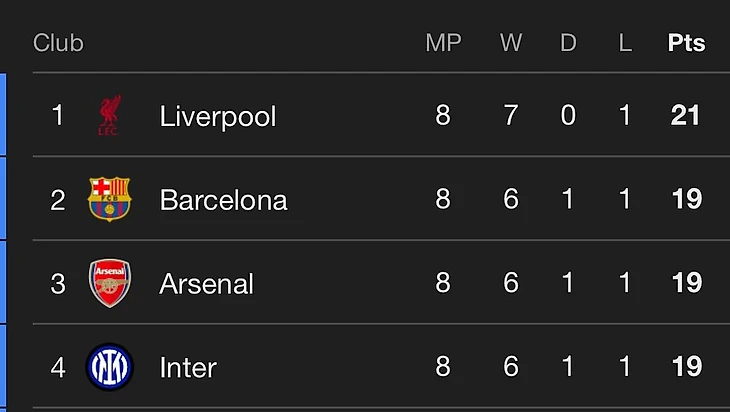730x412 pixels.
Task: Click Barcelona's 19 points value
Action: click(x=686, y=200)
